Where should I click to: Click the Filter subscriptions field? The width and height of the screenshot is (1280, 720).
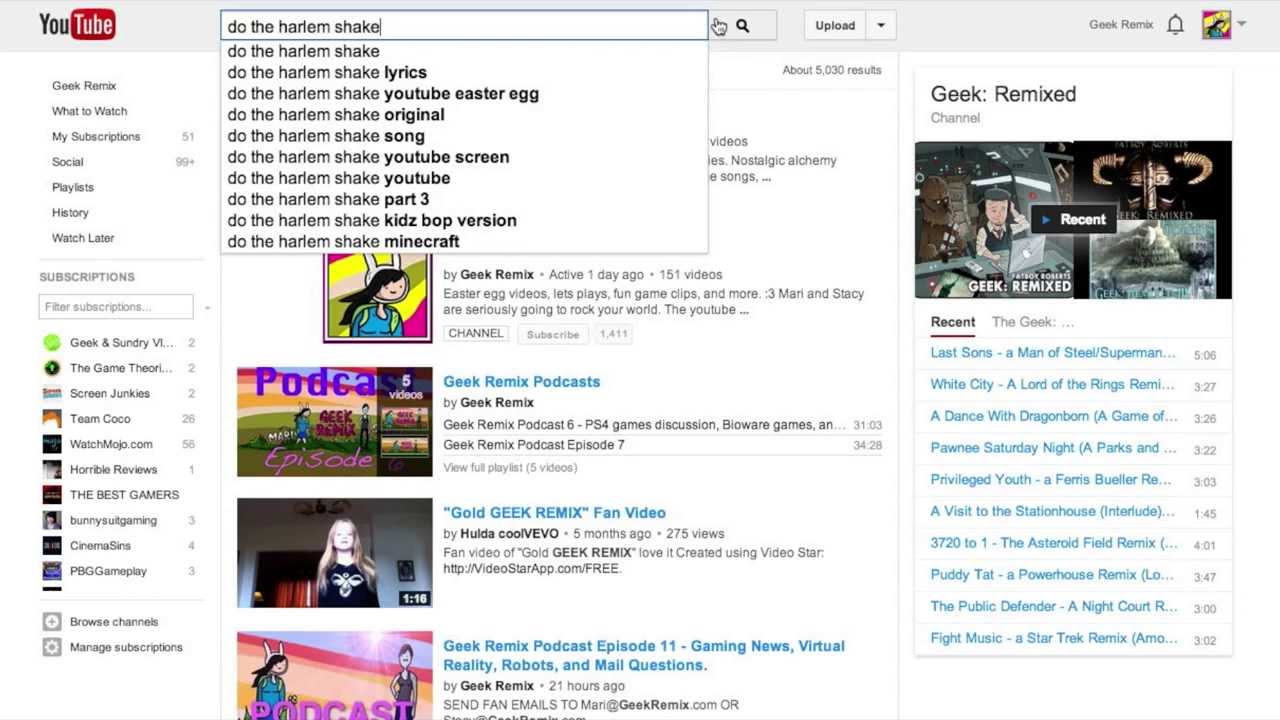click(116, 307)
